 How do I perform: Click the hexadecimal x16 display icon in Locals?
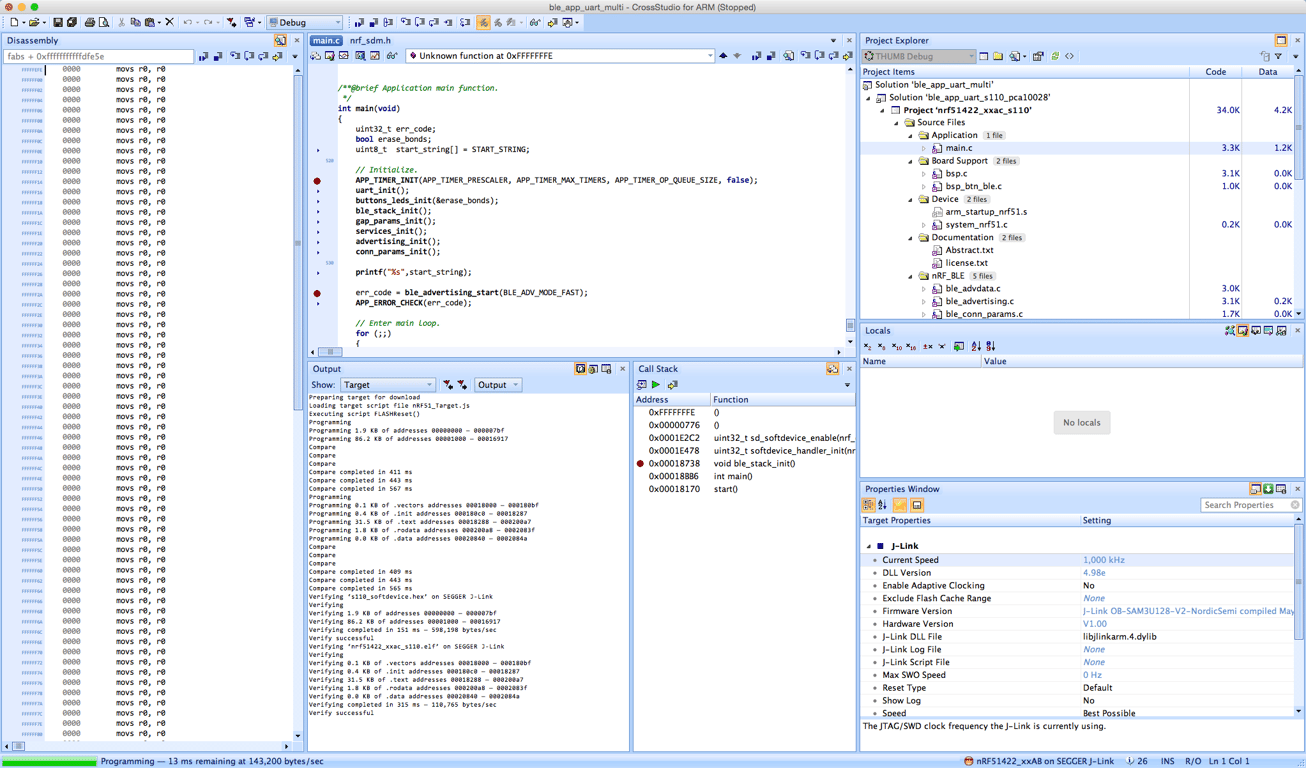click(912, 346)
